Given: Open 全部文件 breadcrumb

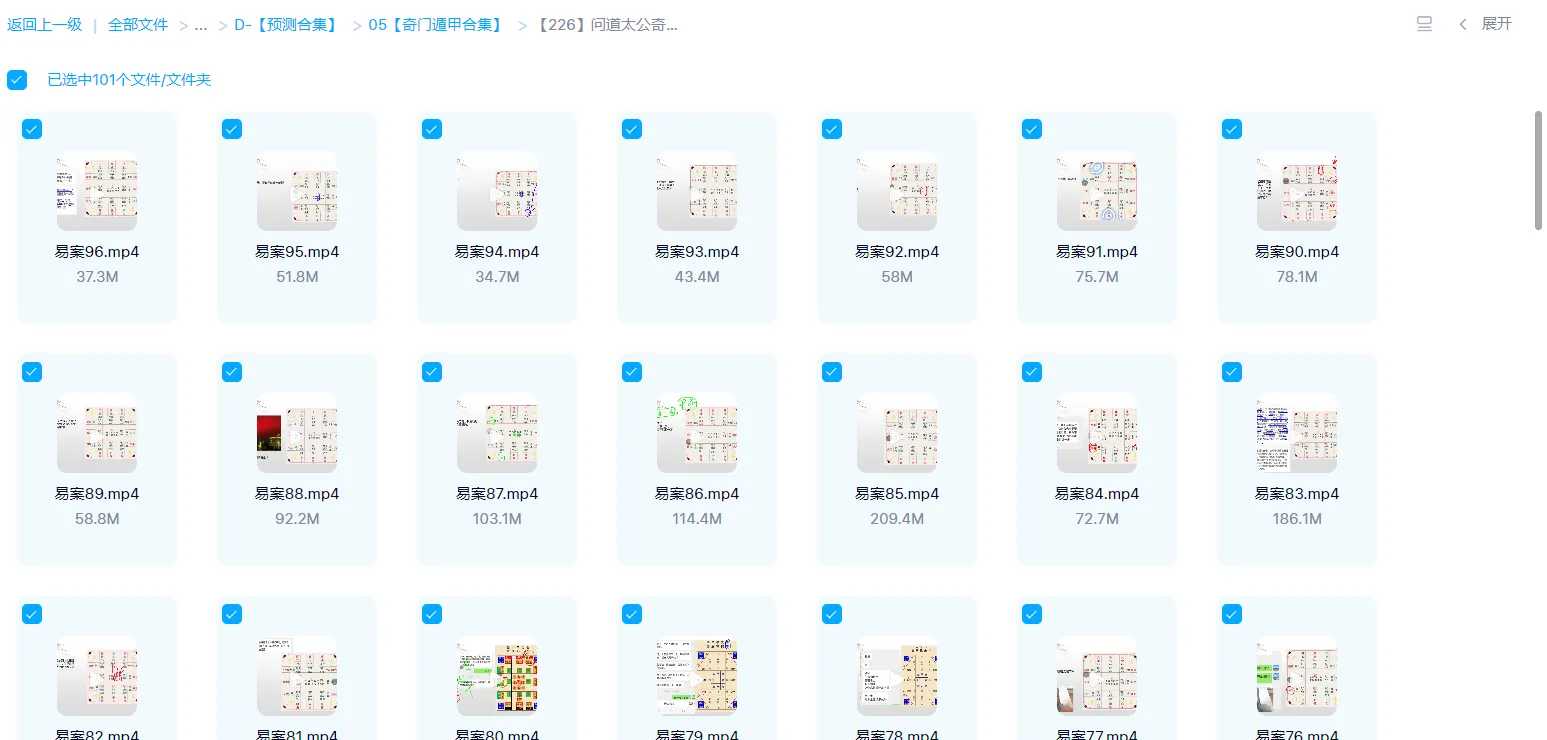Looking at the screenshot, I should click(x=138, y=25).
